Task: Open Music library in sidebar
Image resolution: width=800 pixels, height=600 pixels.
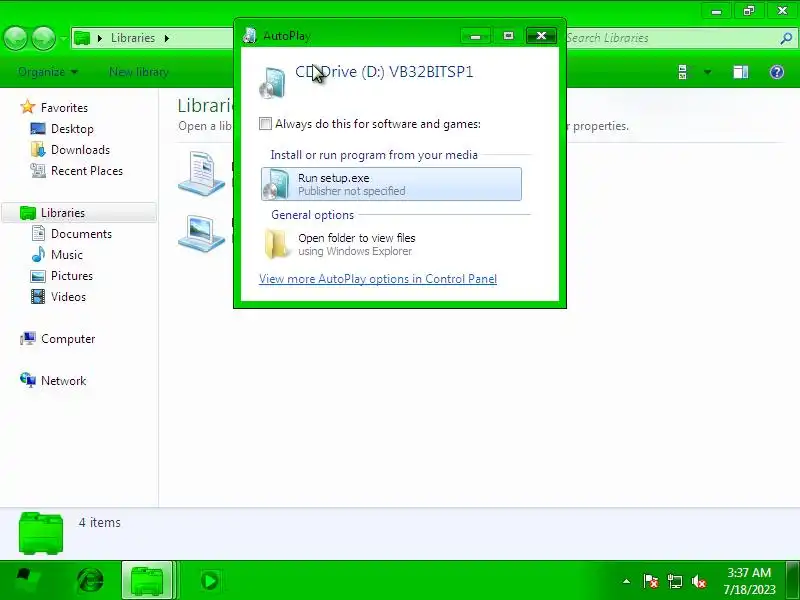Action: [x=67, y=255]
